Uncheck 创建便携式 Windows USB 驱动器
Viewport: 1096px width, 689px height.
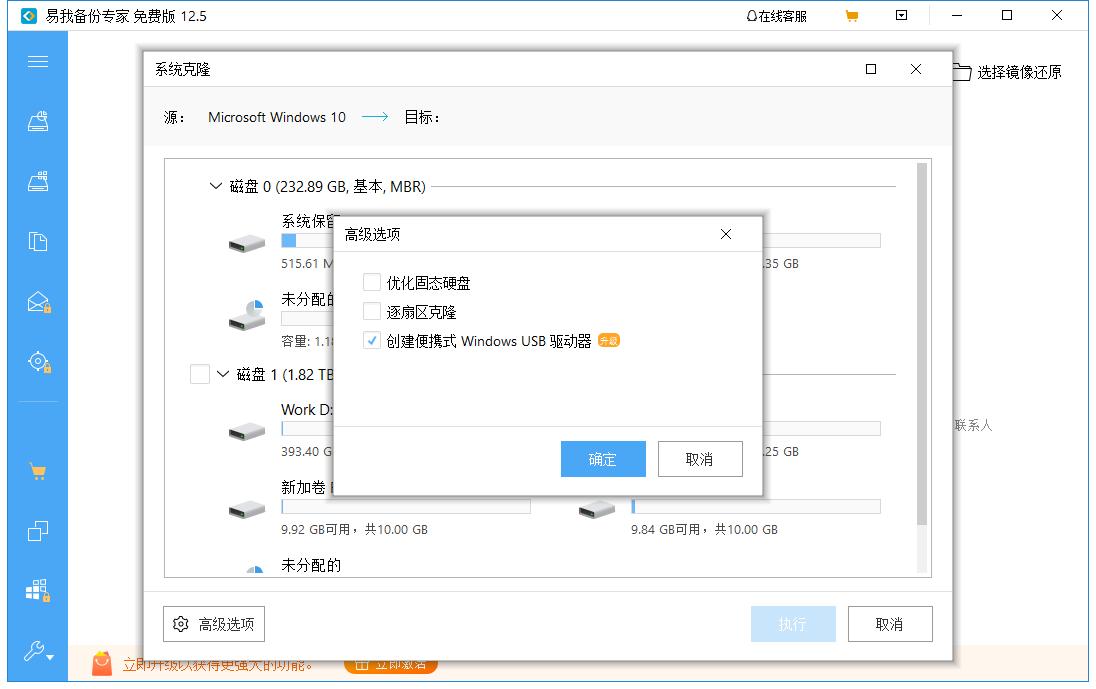tap(371, 340)
